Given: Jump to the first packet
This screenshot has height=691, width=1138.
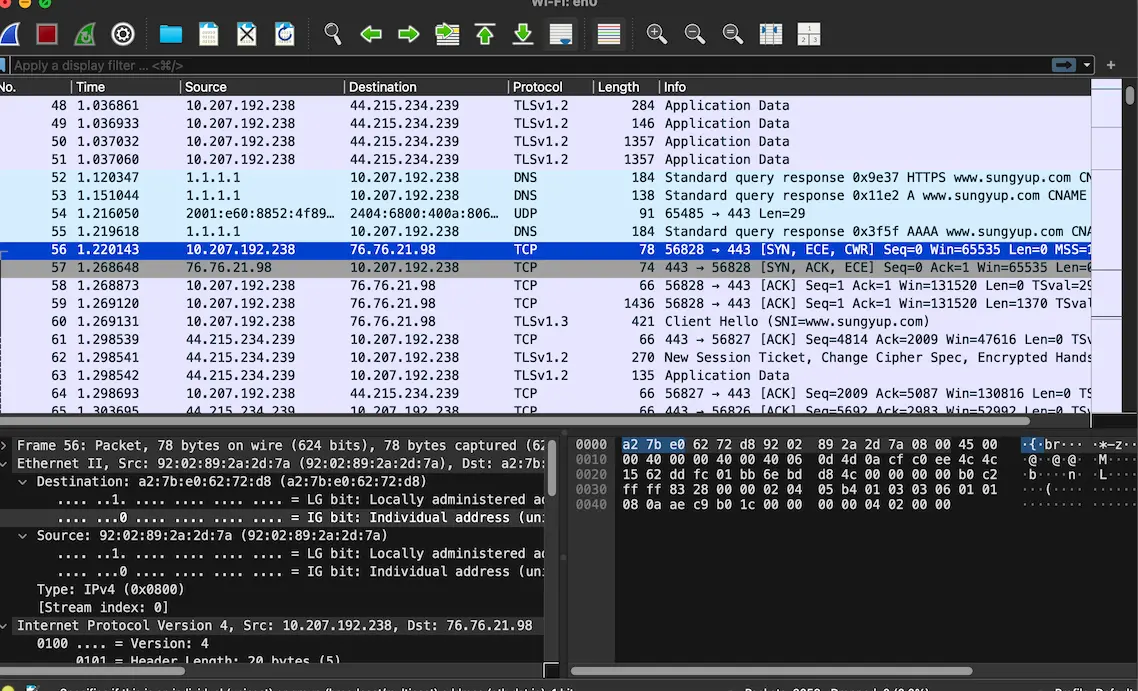Looking at the screenshot, I should coord(485,33).
